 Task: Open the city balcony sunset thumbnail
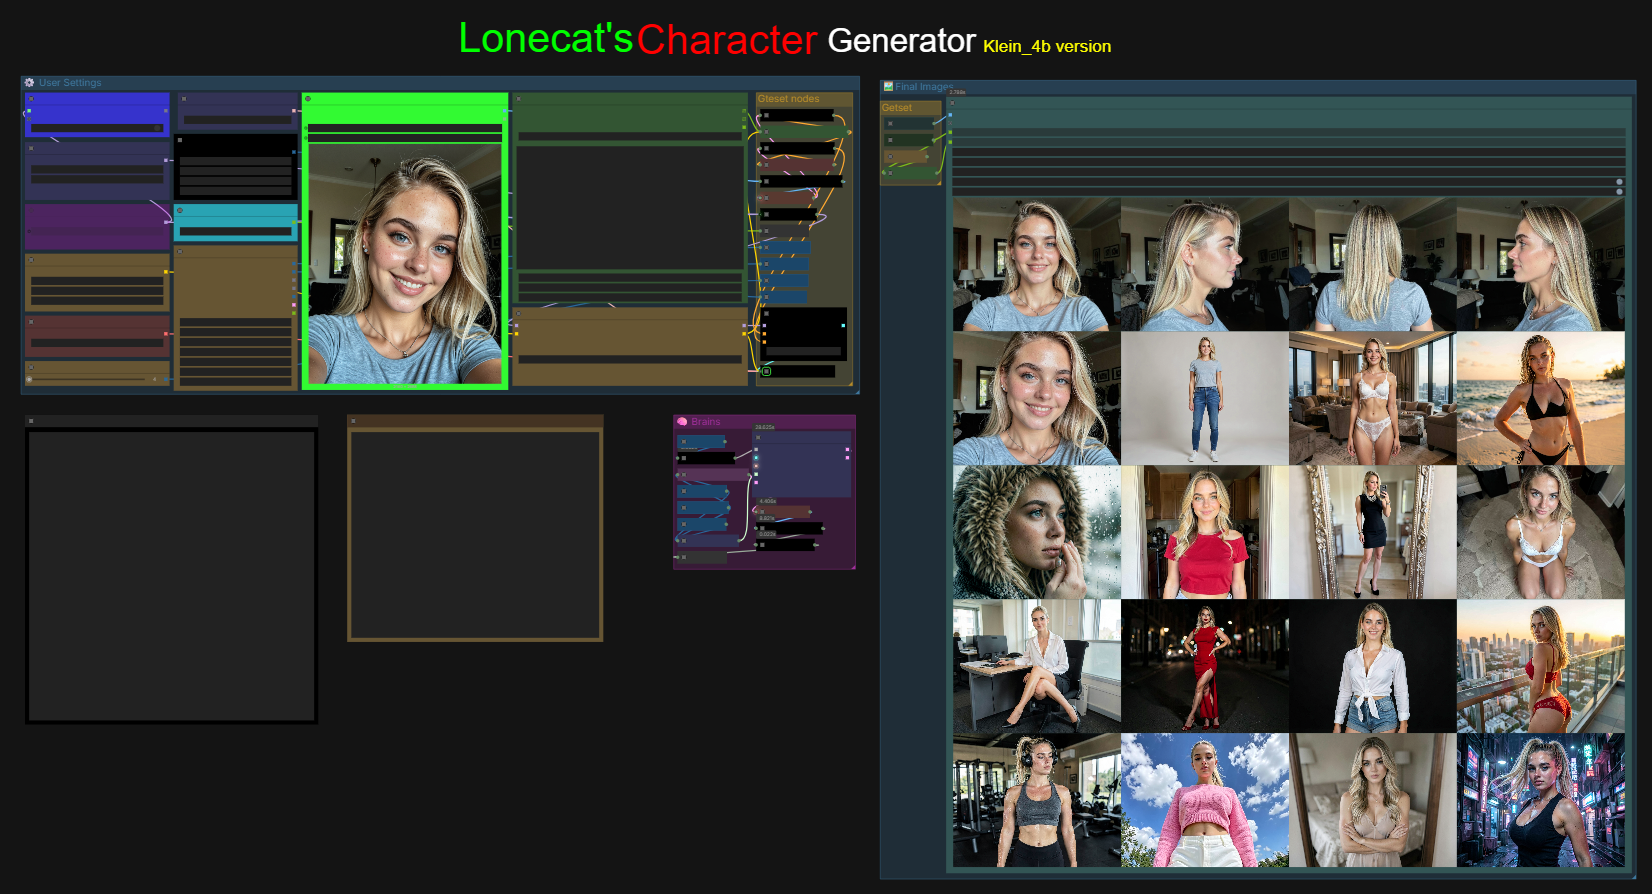[x=1541, y=666]
